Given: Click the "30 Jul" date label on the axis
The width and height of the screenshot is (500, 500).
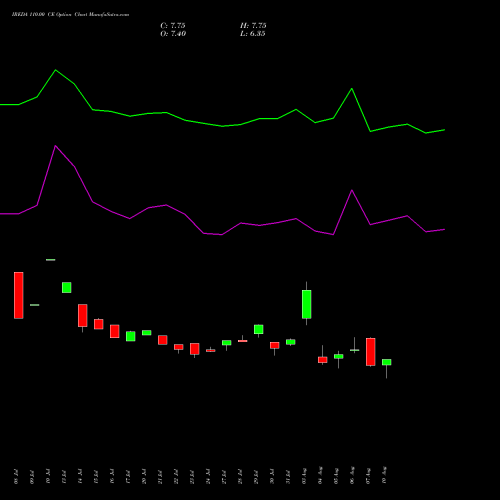Looking at the screenshot, I should [x=272, y=476].
